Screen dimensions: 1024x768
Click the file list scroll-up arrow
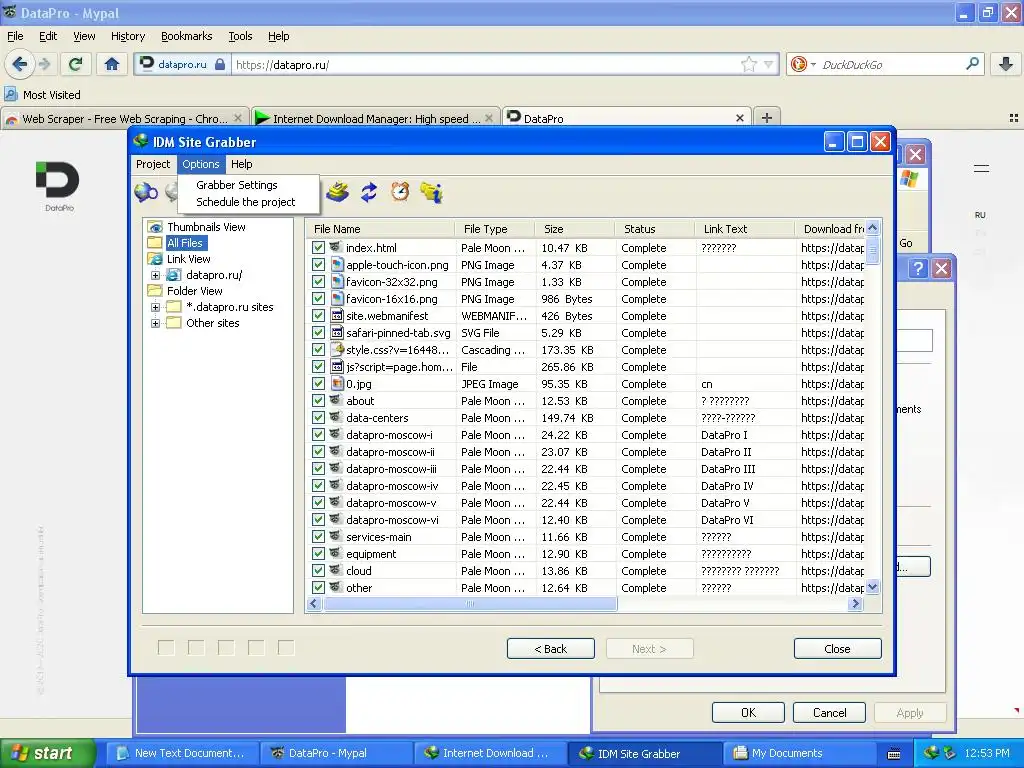(x=872, y=228)
